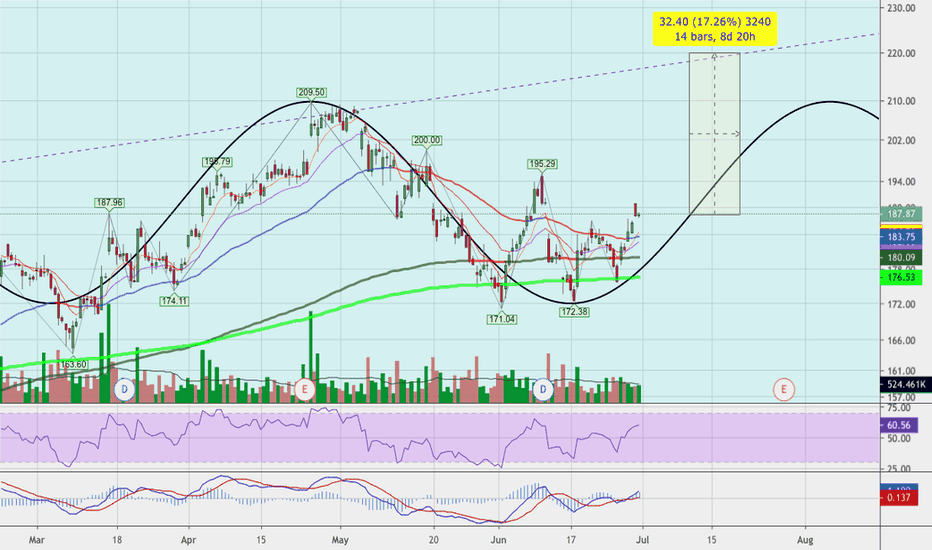
Task: Click the 195.79 pivot label
Action: coord(217,162)
